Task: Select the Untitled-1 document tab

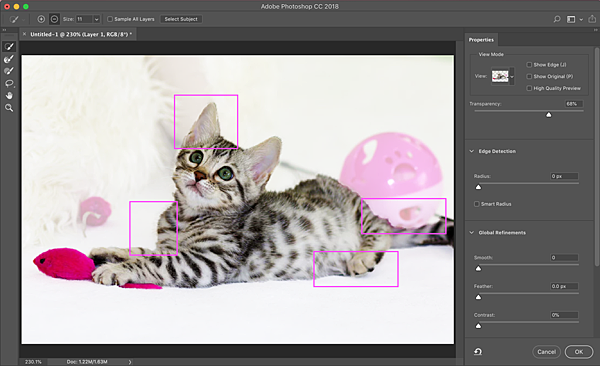Action: (x=81, y=34)
